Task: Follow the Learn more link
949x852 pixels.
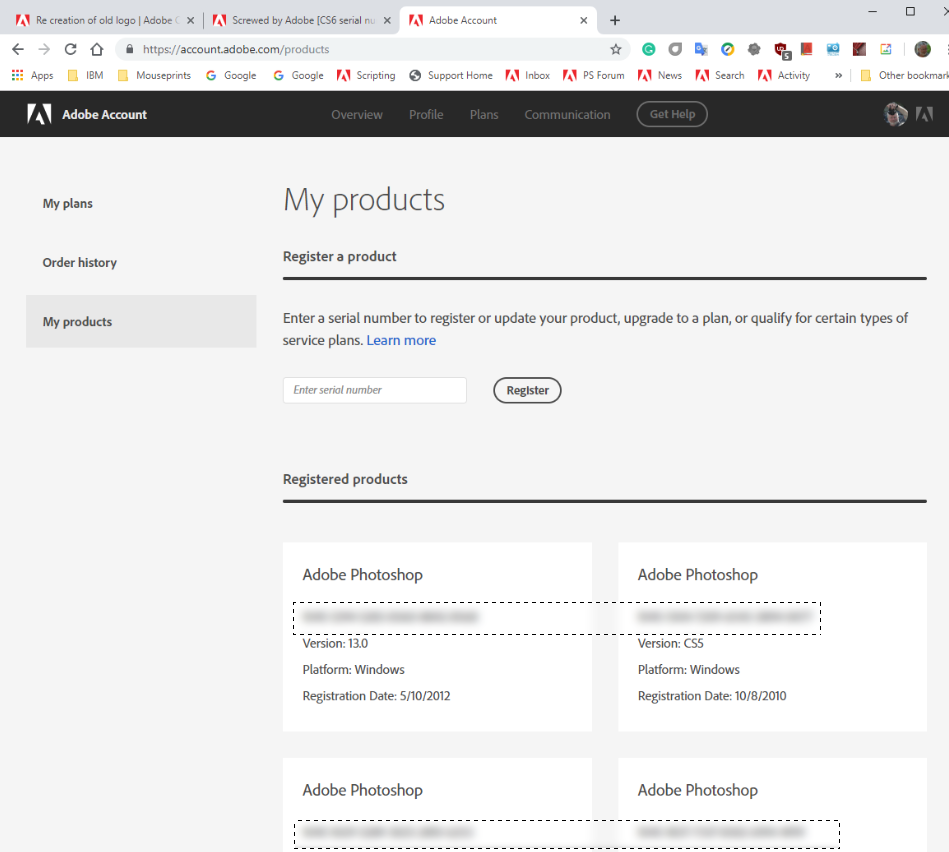Action: point(401,340)
